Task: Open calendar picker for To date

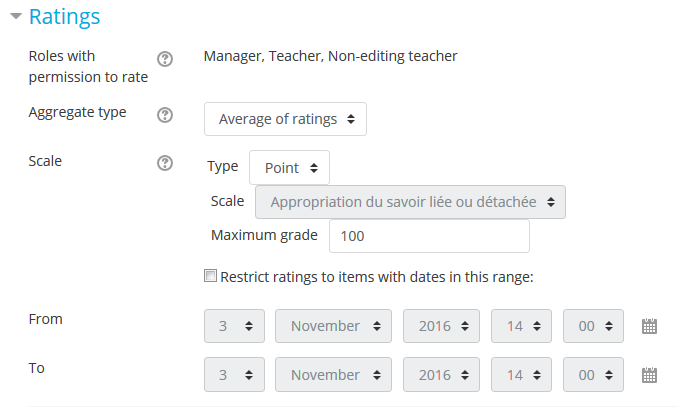Action: [649, 375]
